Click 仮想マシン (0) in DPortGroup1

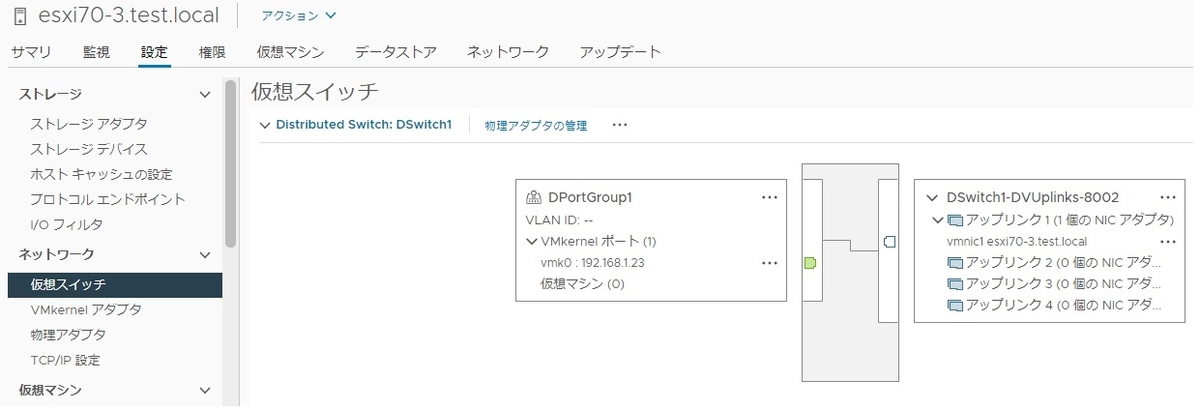pos(582,284)
